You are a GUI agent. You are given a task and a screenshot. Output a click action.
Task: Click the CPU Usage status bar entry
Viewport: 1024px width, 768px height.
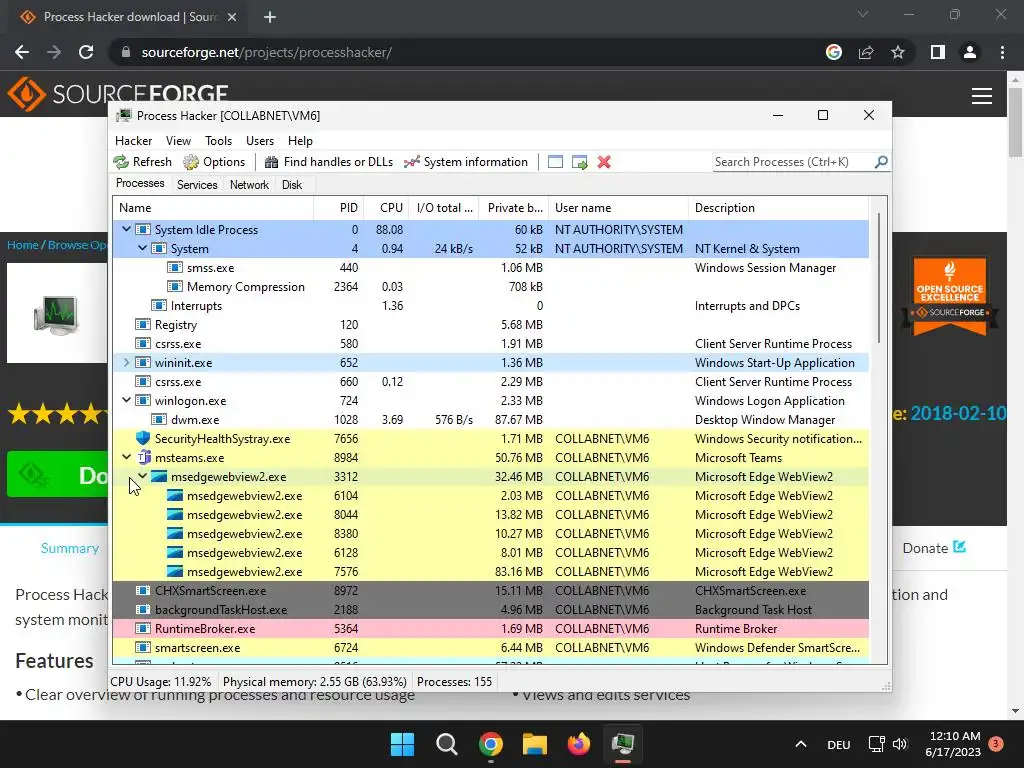point(161,681)
